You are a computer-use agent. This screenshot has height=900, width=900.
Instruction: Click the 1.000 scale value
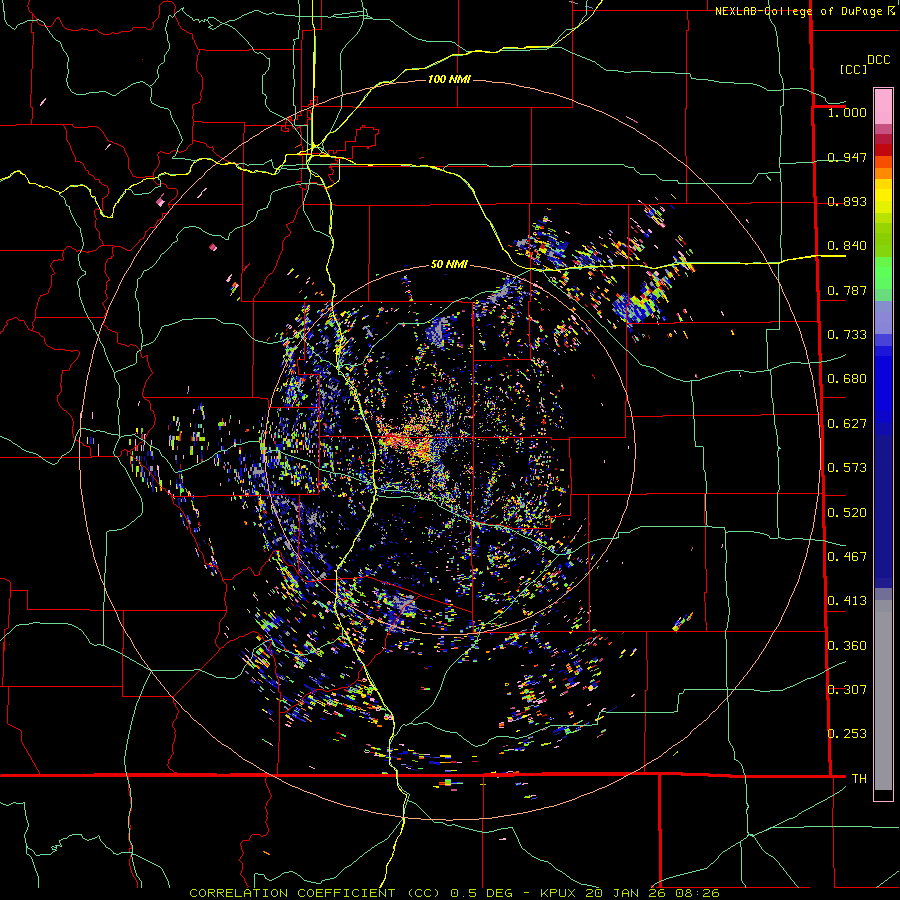[847, 112]
